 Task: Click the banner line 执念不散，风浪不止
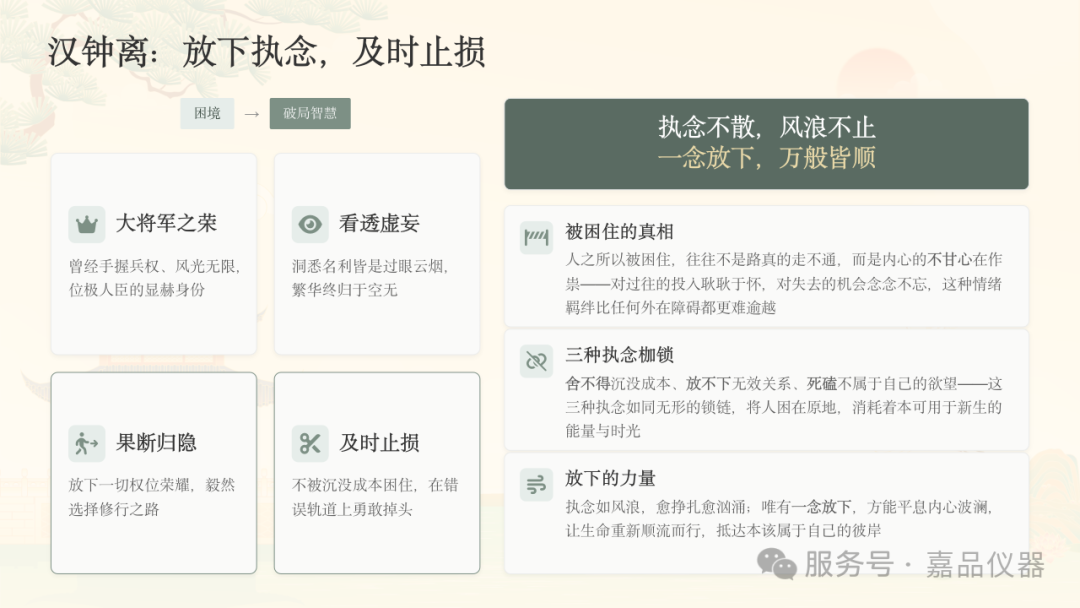coord(767,128)
